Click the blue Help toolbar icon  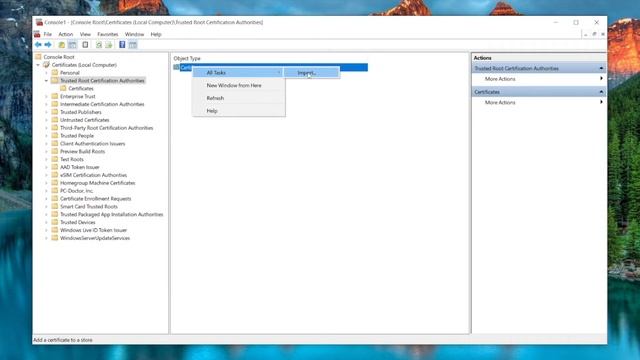(122, 44)
